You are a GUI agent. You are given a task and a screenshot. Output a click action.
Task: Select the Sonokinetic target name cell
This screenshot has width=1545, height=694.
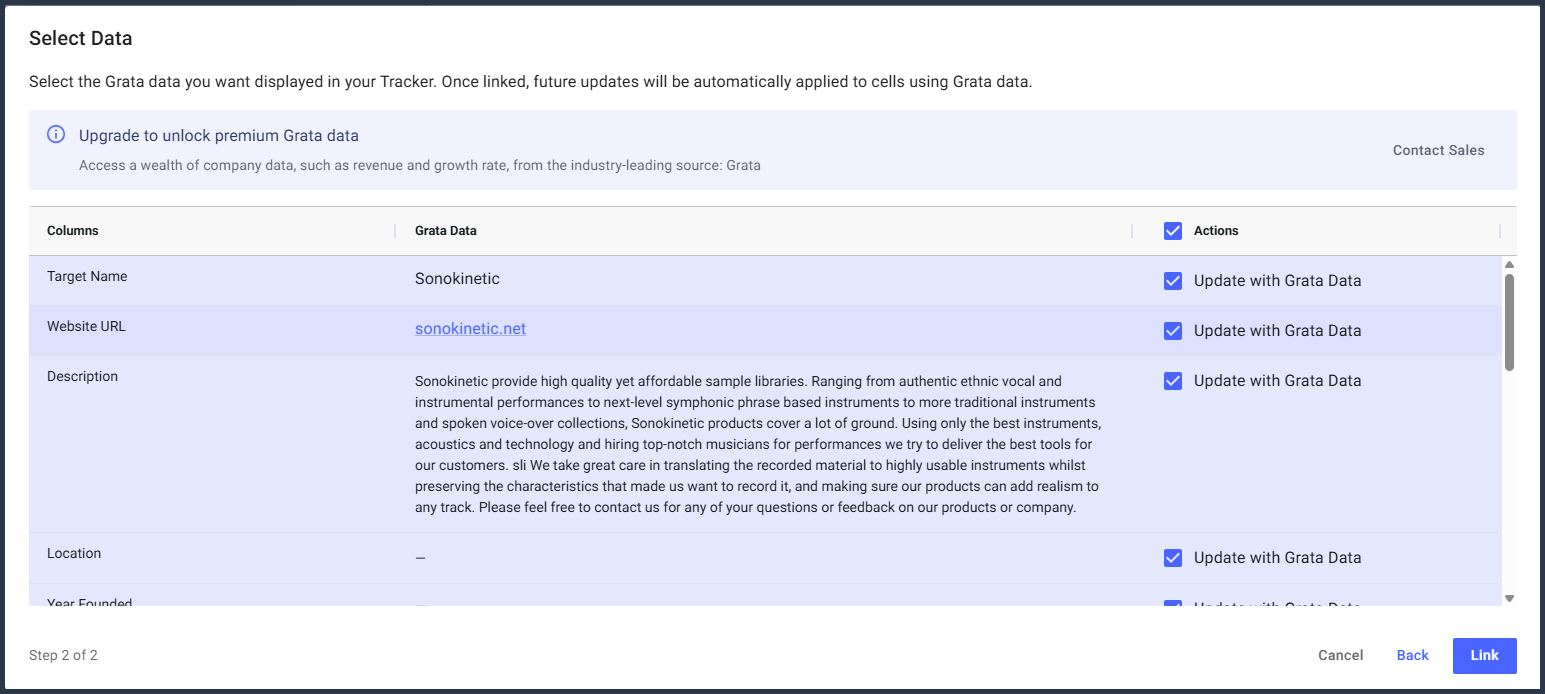457,279
